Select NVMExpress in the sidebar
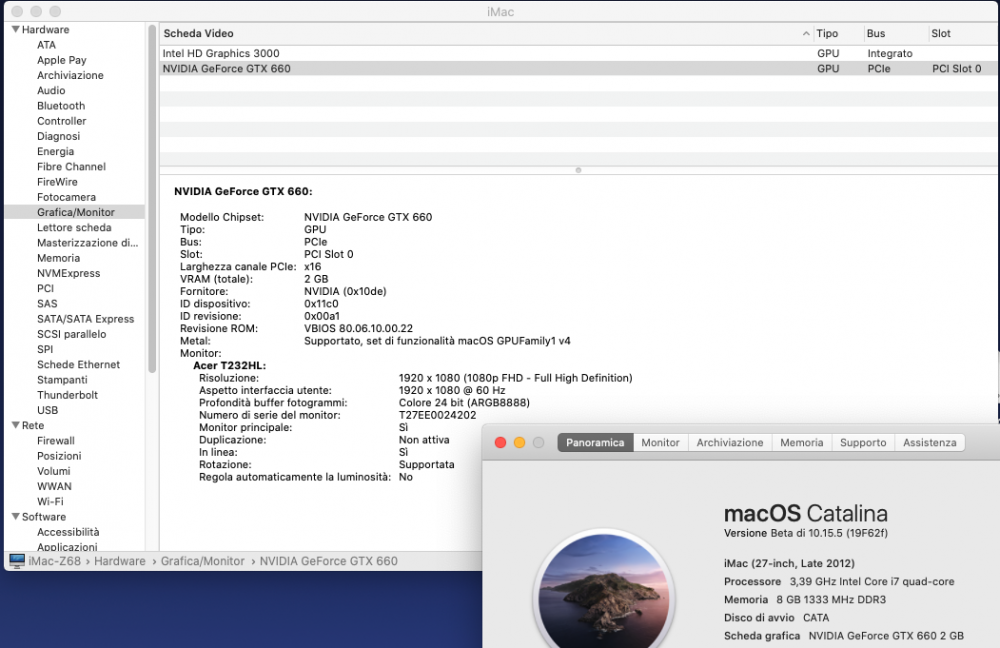 tap(68, 274)
